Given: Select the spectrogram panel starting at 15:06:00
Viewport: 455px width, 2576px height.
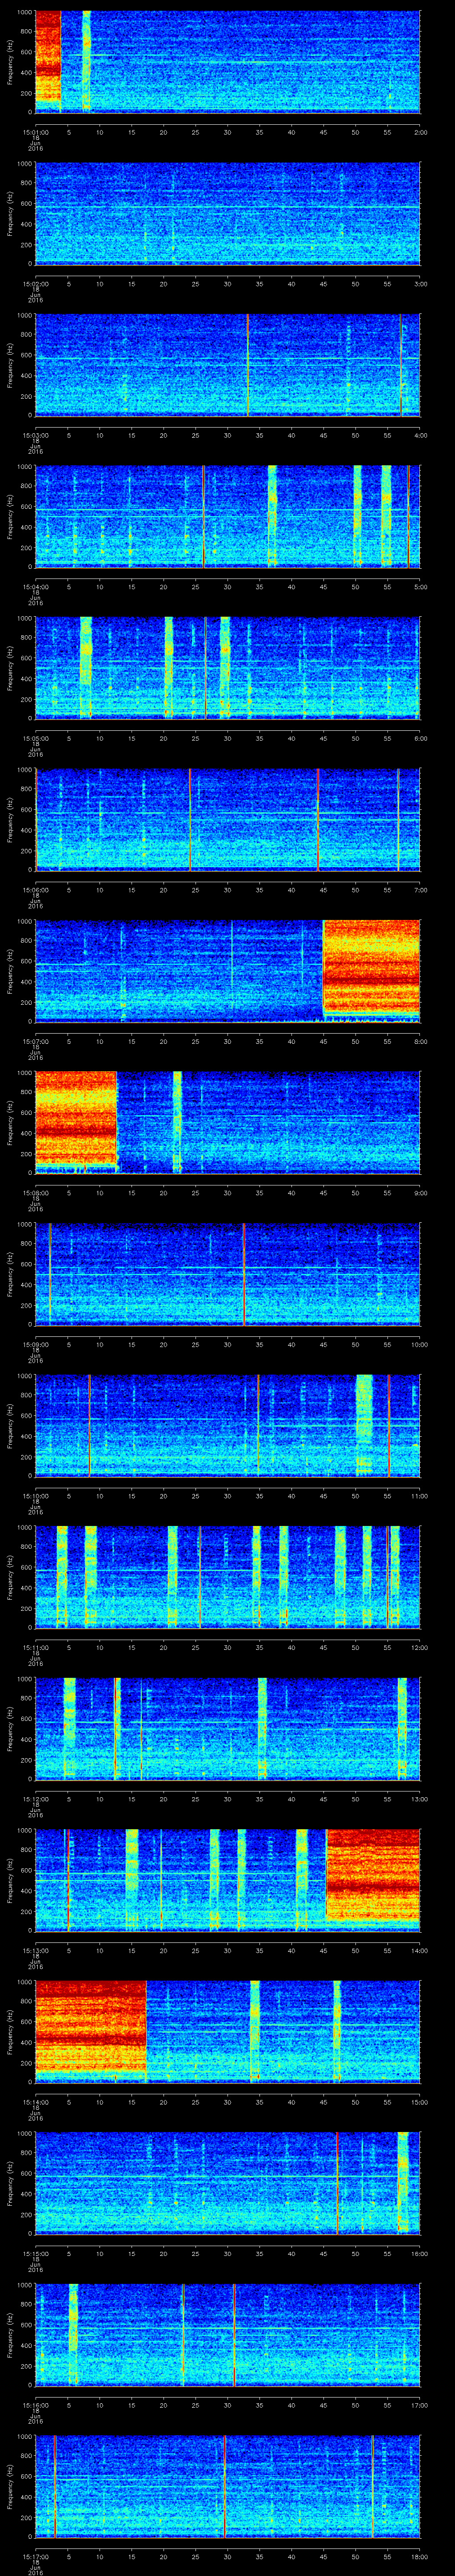Looking at the screenshot, I should pyautogui.click(x=227, y=819).
